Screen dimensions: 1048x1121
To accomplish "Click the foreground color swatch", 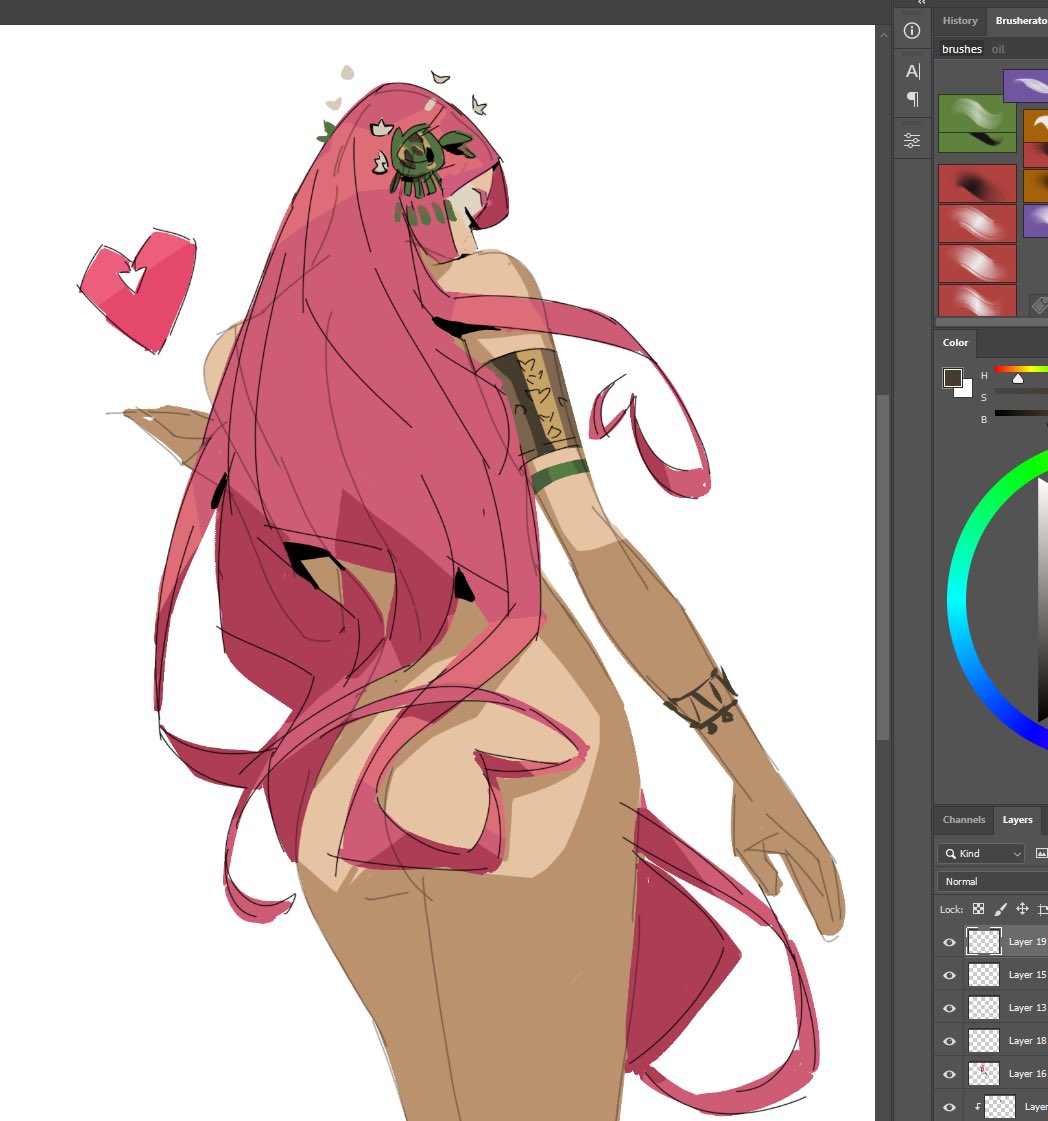I will (952, 377).
